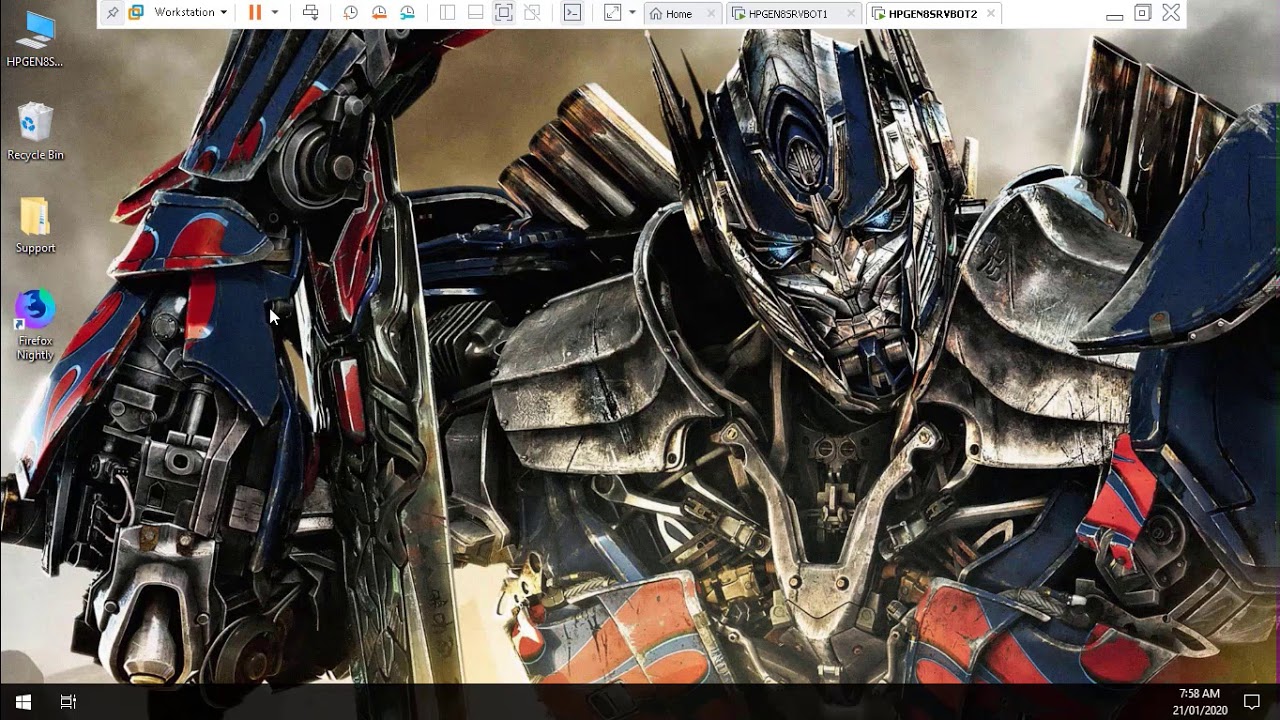Click the stretch guest display icon

point(612,13)
